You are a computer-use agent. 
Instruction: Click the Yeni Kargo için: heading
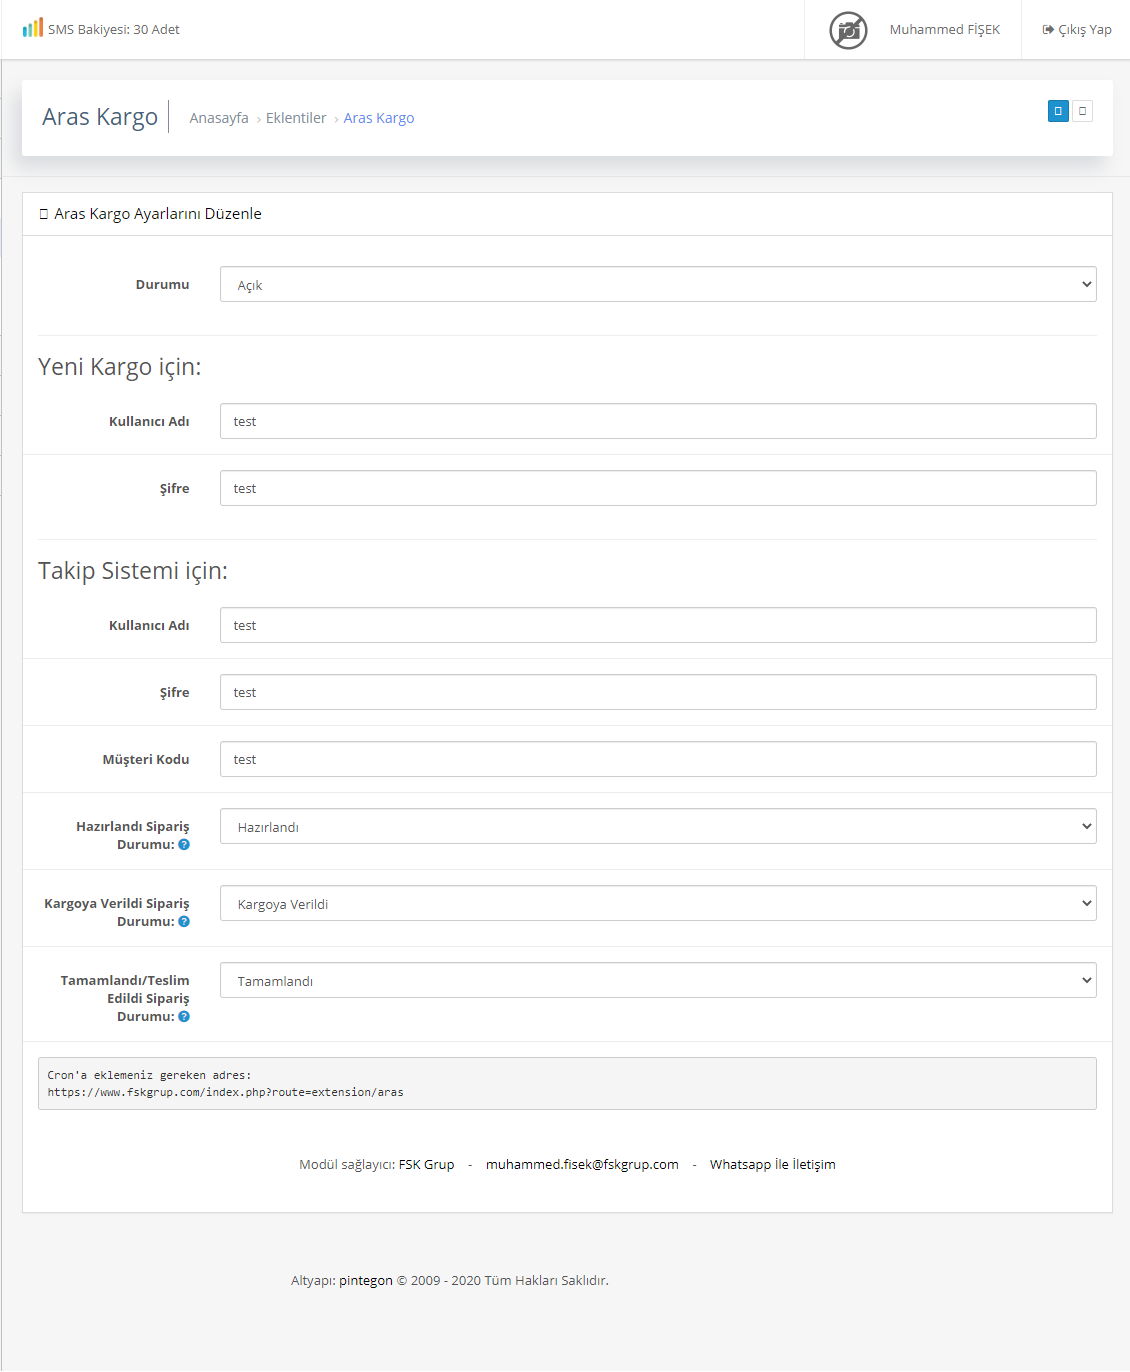pos(120,367)
